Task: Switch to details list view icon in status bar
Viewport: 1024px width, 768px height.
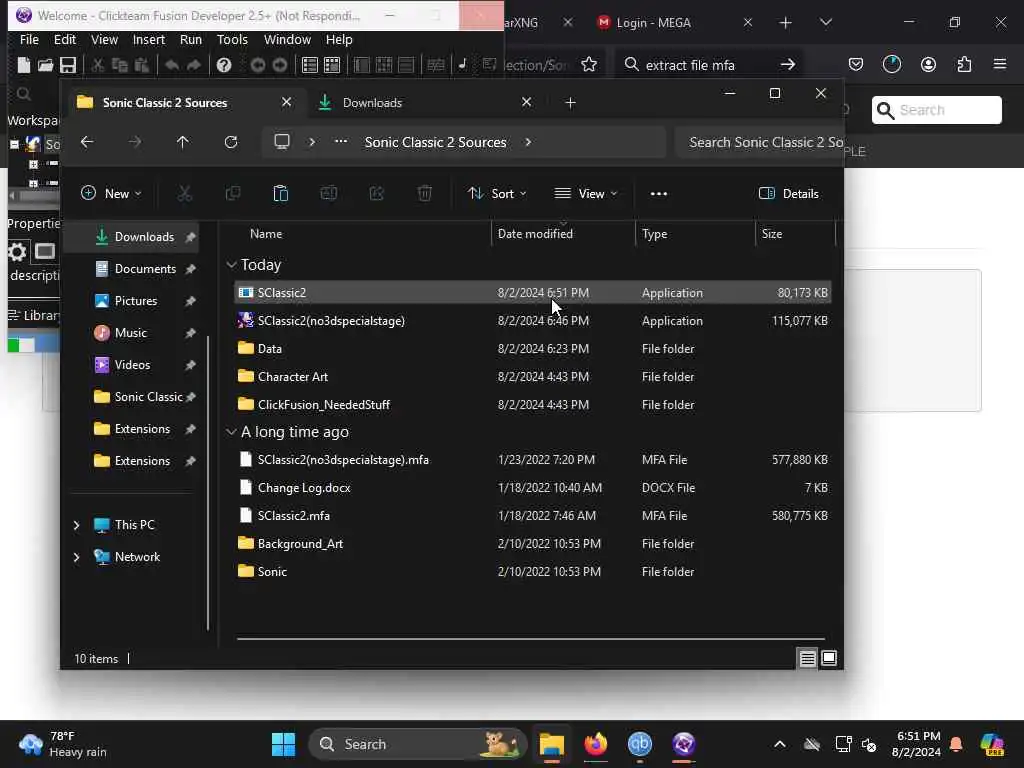Action: pyautogui.click(x=807, y=658)
